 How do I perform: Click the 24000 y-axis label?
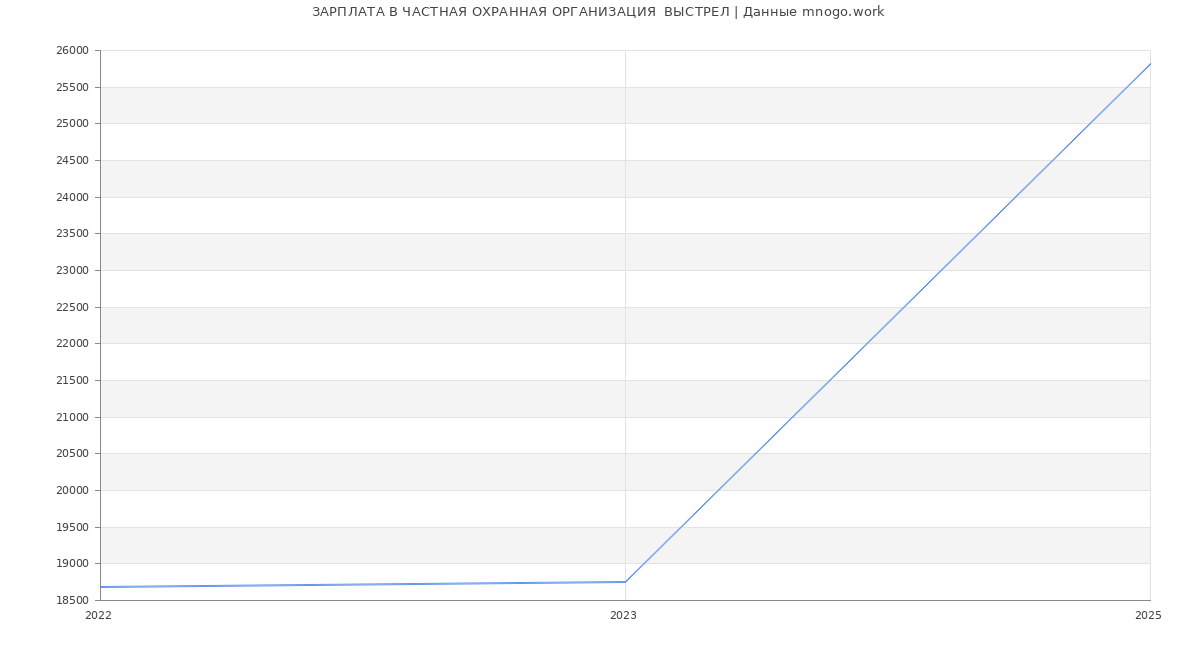point(72,198)
